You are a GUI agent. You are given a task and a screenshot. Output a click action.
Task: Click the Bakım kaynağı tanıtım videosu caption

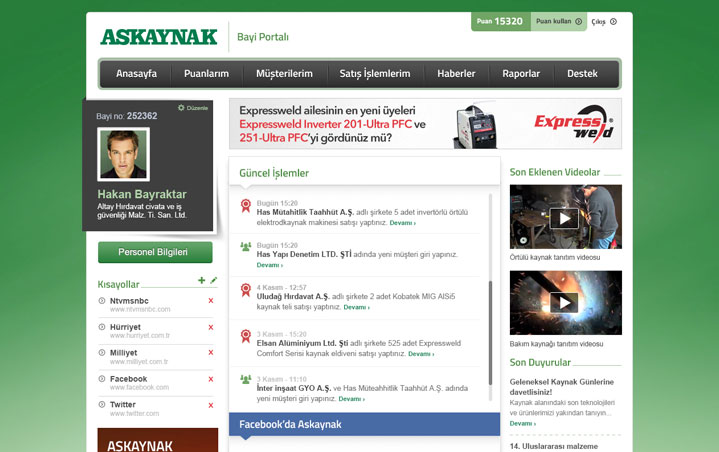556,344
